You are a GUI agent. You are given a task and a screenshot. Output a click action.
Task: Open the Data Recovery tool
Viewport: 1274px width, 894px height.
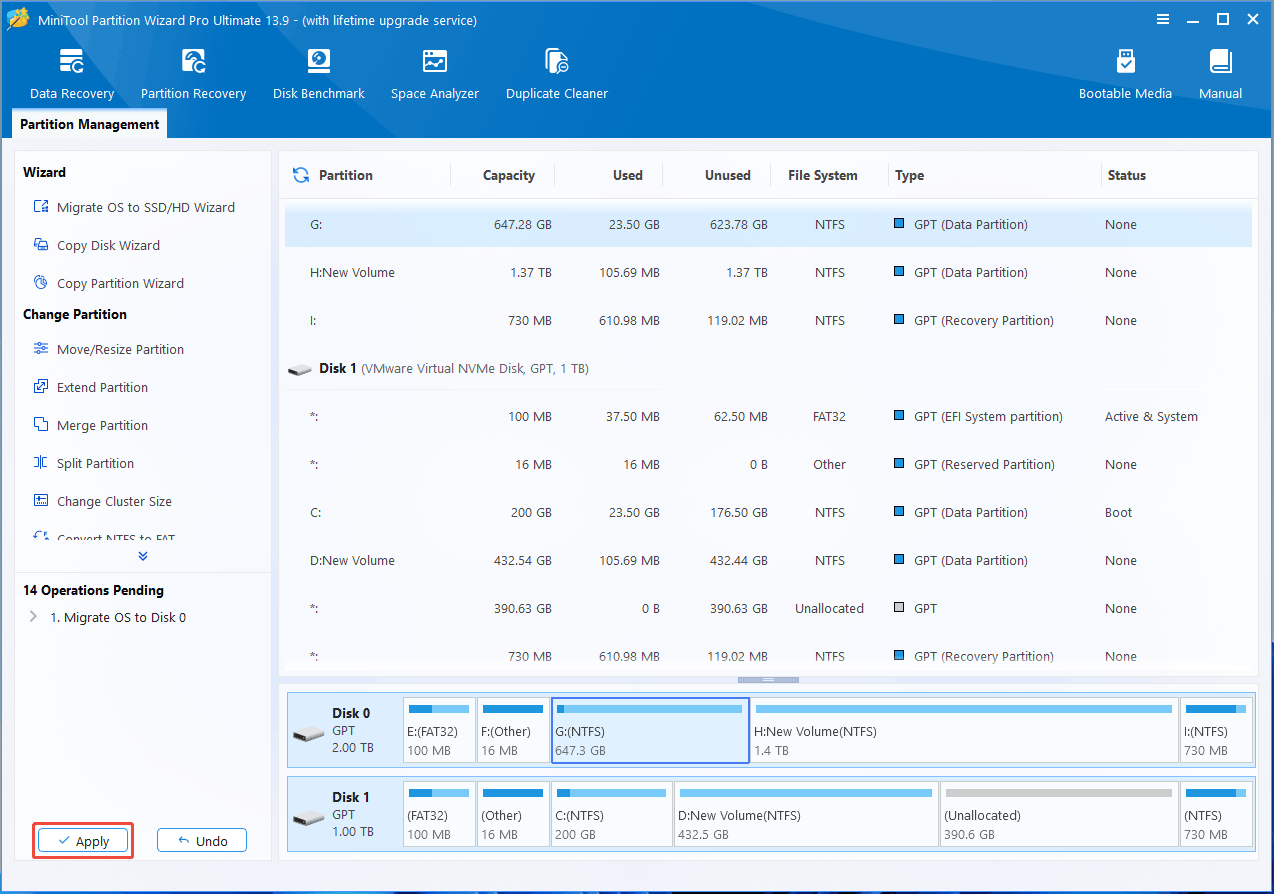coord(71,74)
